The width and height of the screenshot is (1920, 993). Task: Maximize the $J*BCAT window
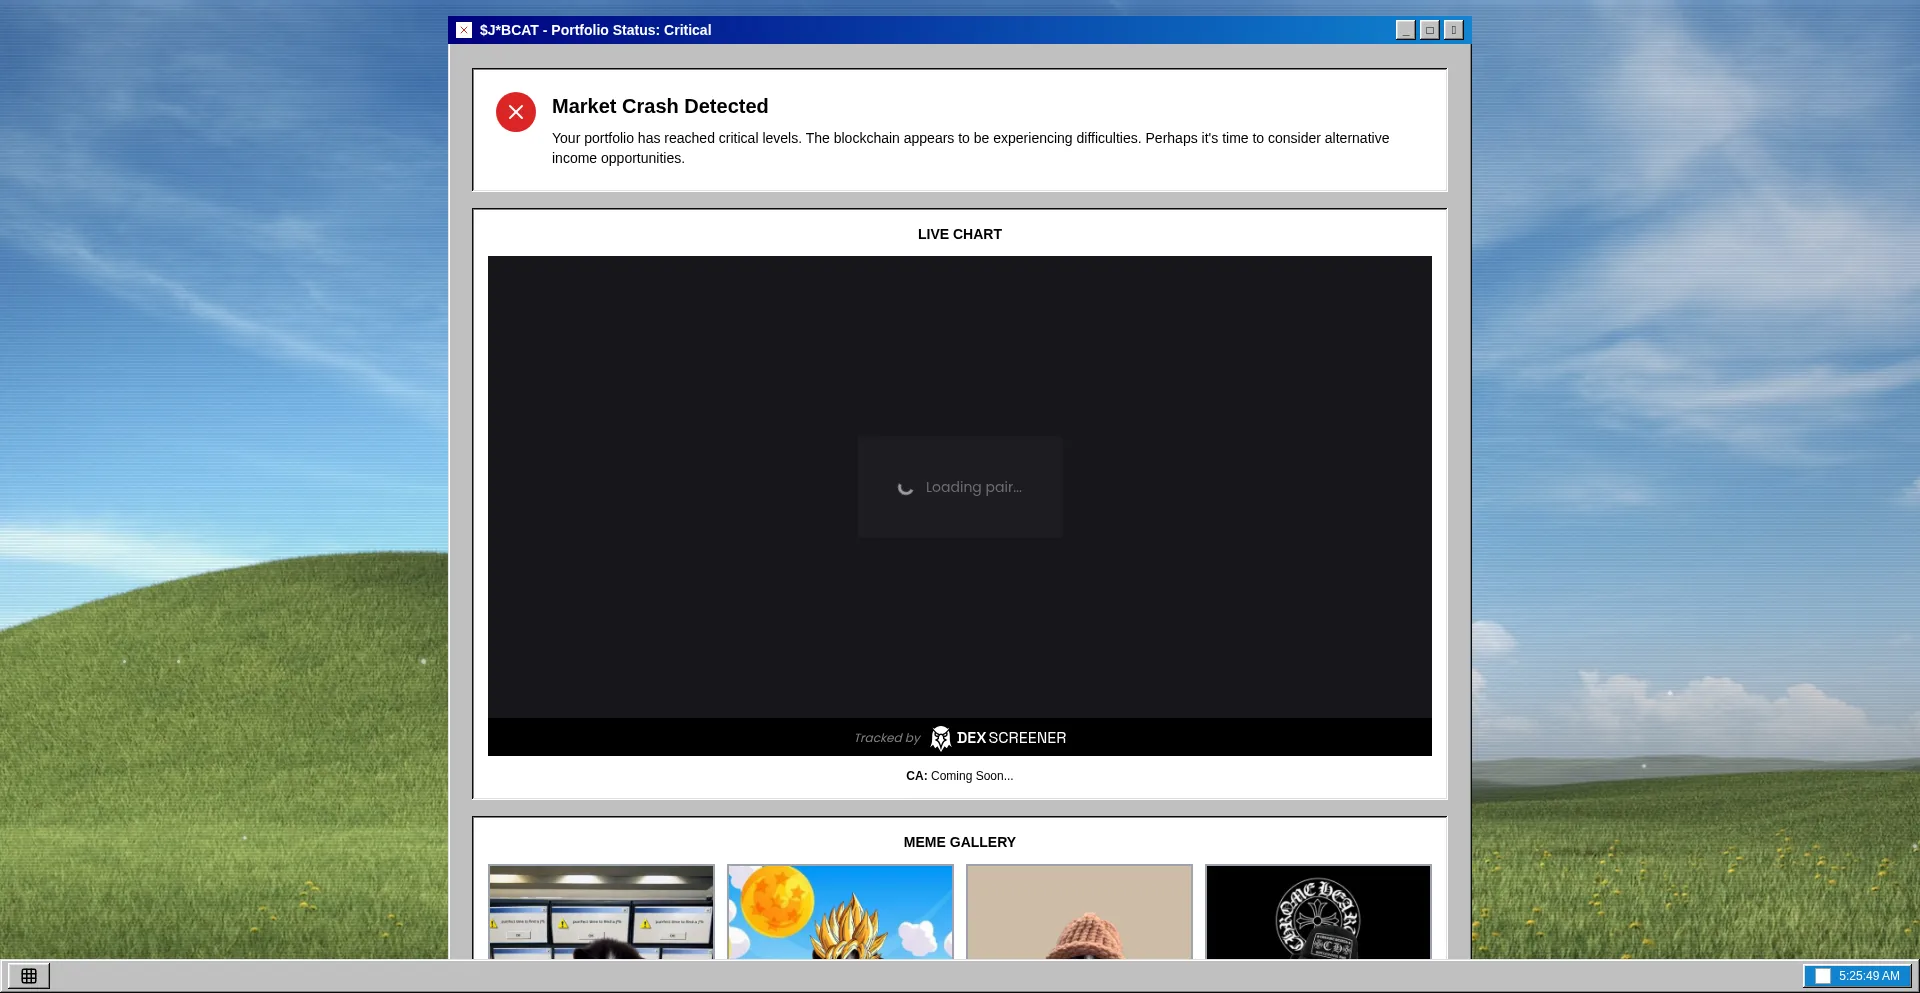(x=1429, y=30)
